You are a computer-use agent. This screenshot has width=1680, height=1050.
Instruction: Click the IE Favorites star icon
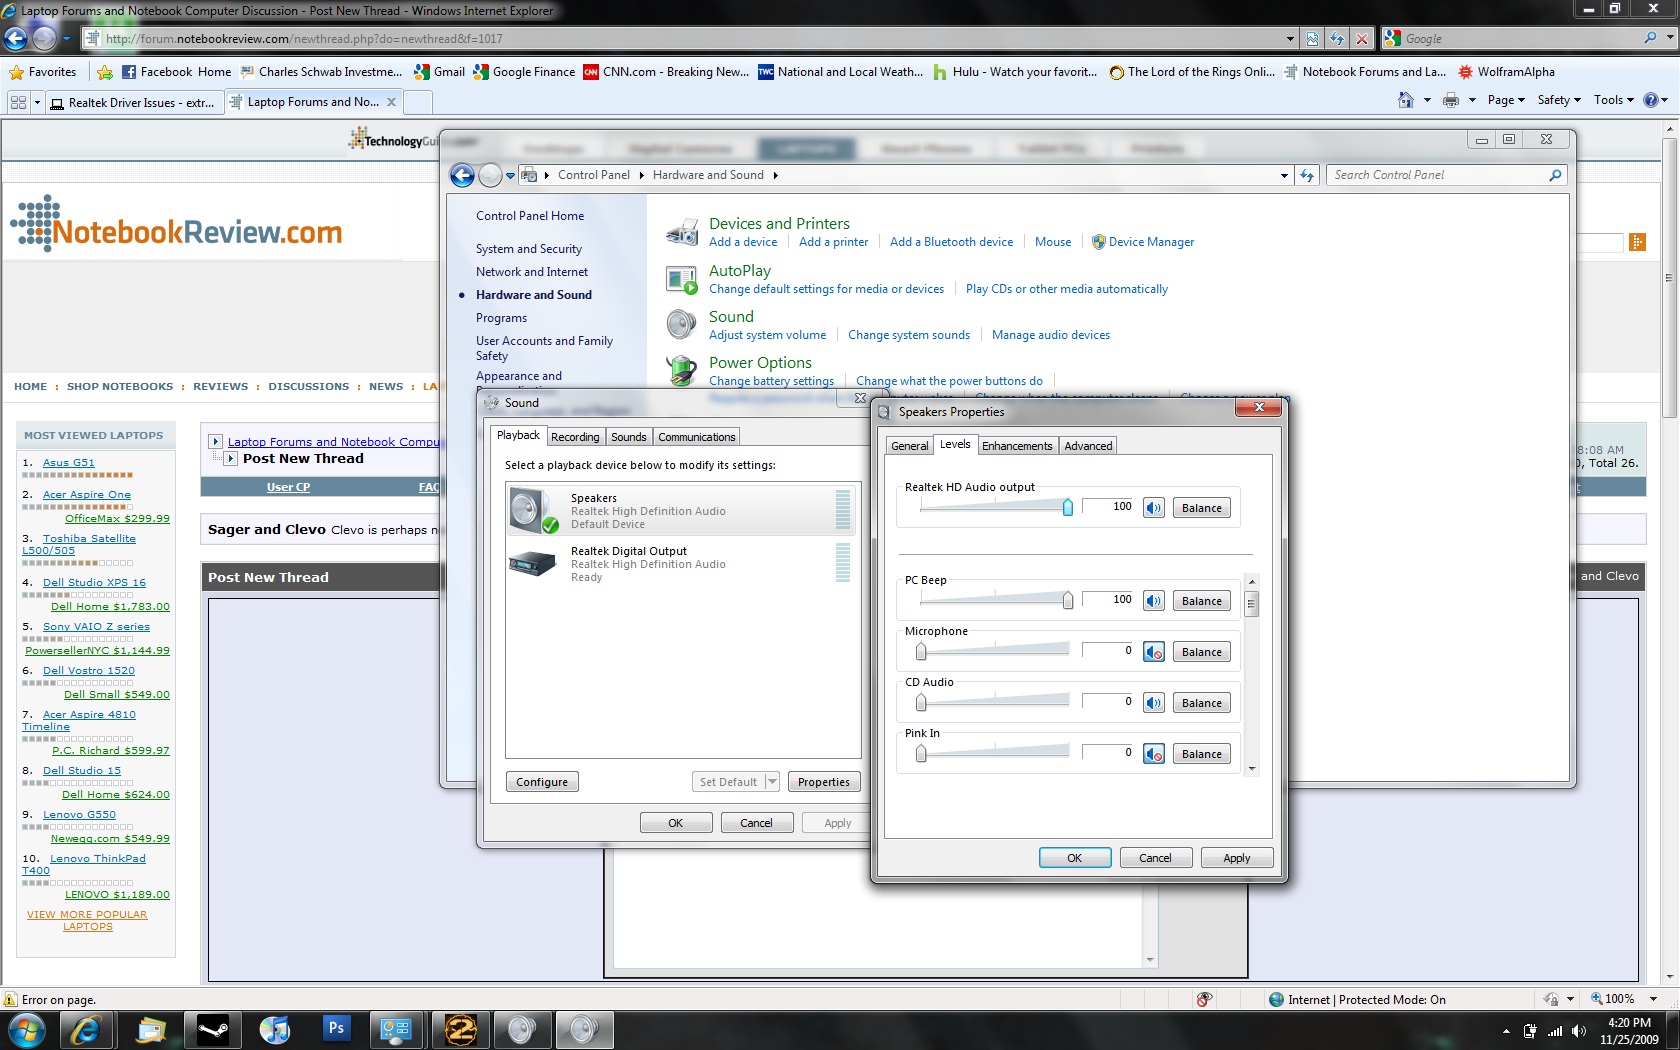click(x=17, y=72)
